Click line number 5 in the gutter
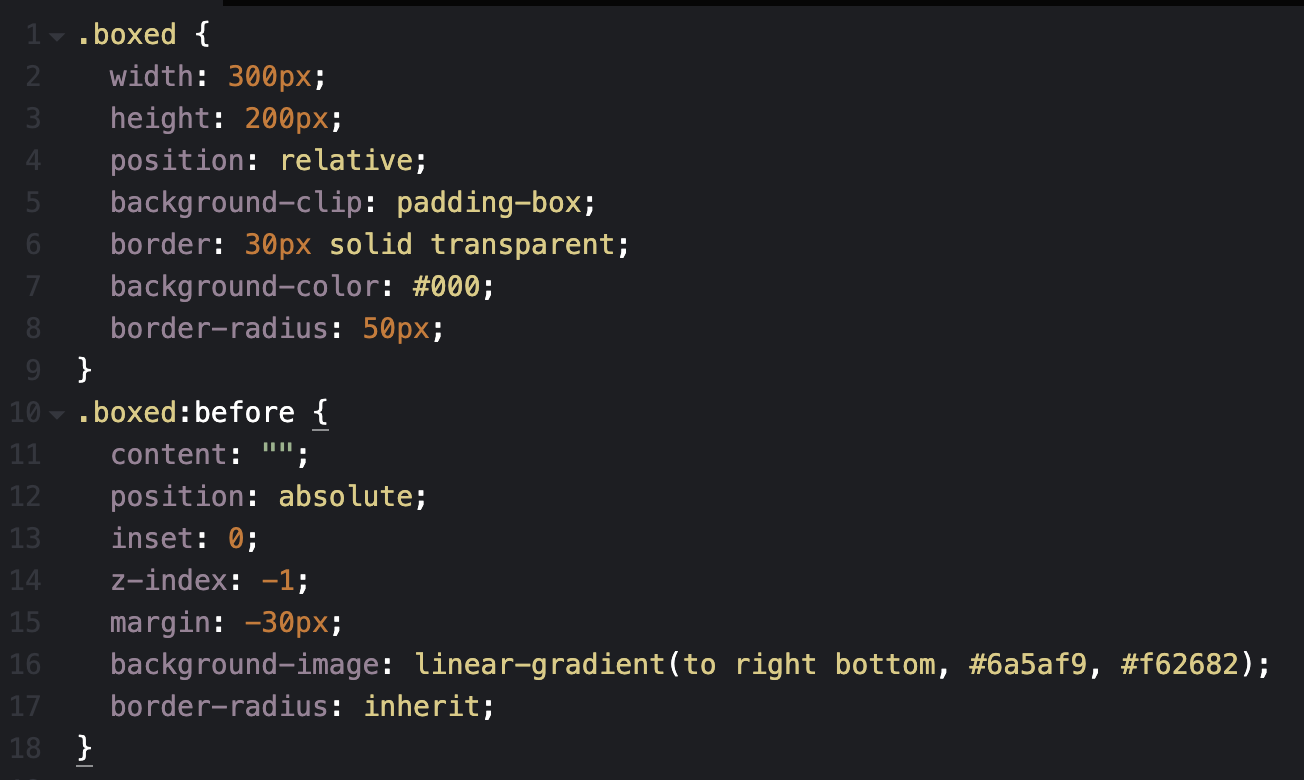1304x780 pixels. pyautogui.click(x=34, y=203)
